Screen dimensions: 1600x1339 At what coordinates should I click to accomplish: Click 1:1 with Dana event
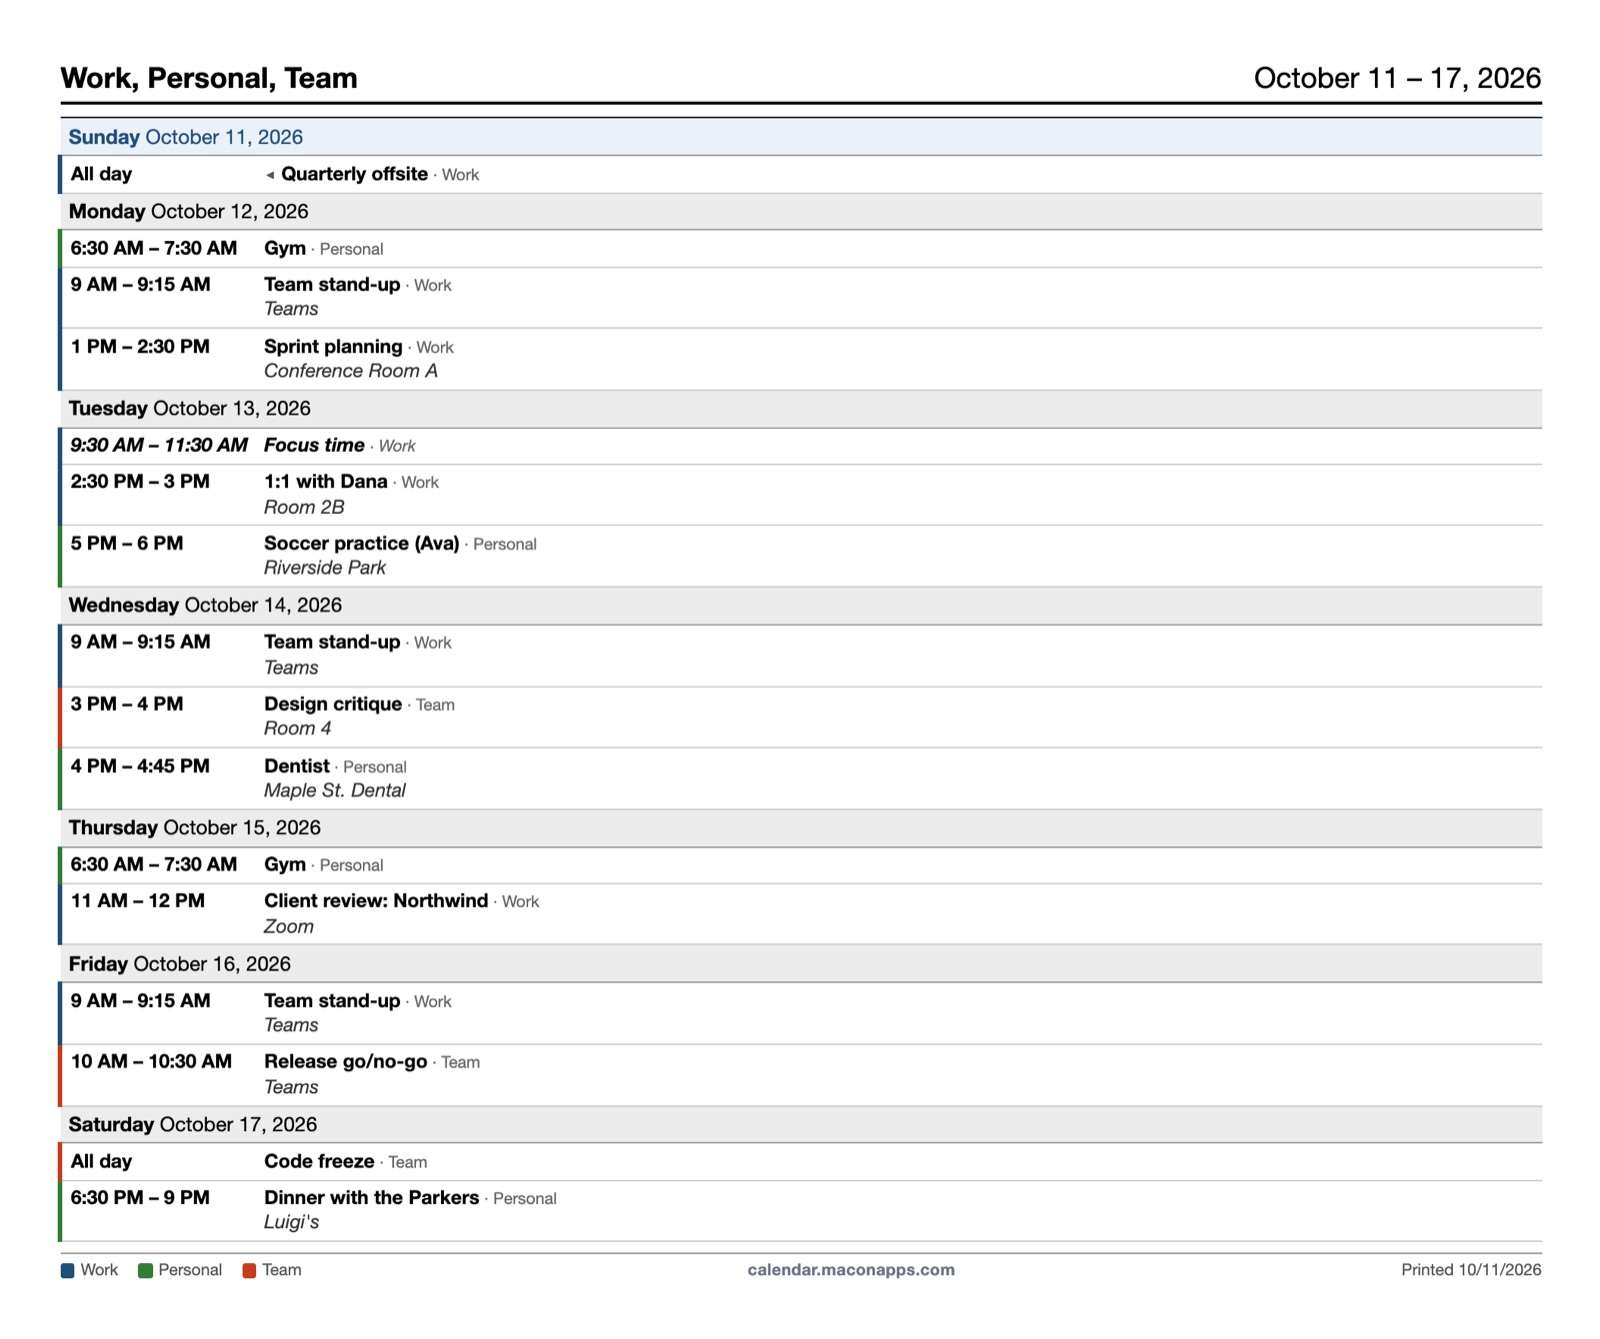325,481
